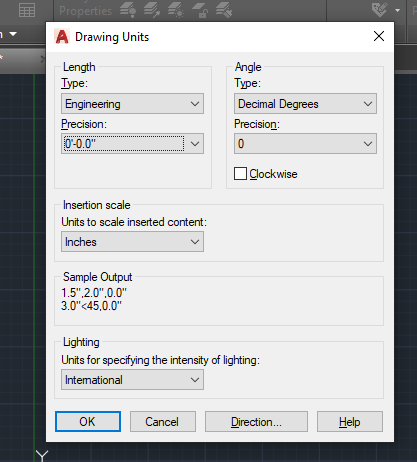Open the Angle Type Decimal Degrees dropdown
The width and height of the screenshot is (417, 462).
click(305, 104)
